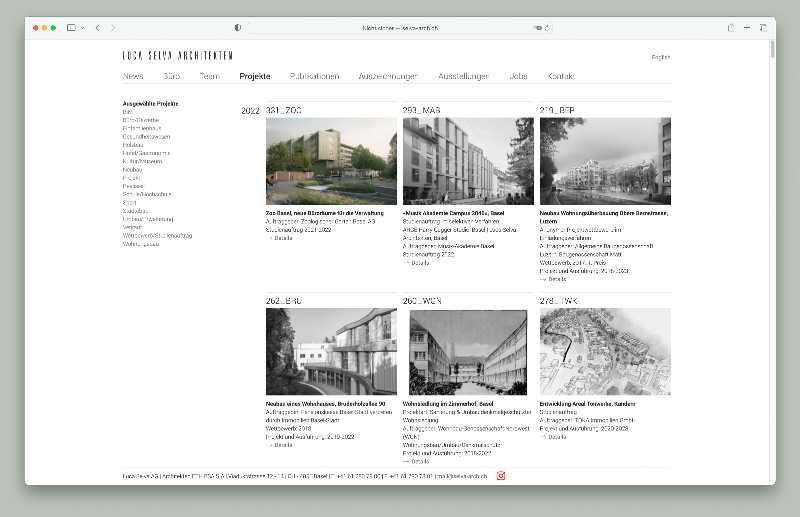
Task: Switch language via the English link
Action: coord(660,58)
